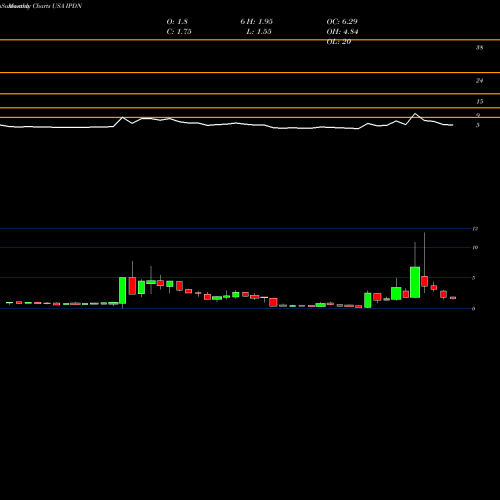The image size is (500, 500).
Task: Click the "24" label on the orange-line scale
Action: click(x=479, y=80)
